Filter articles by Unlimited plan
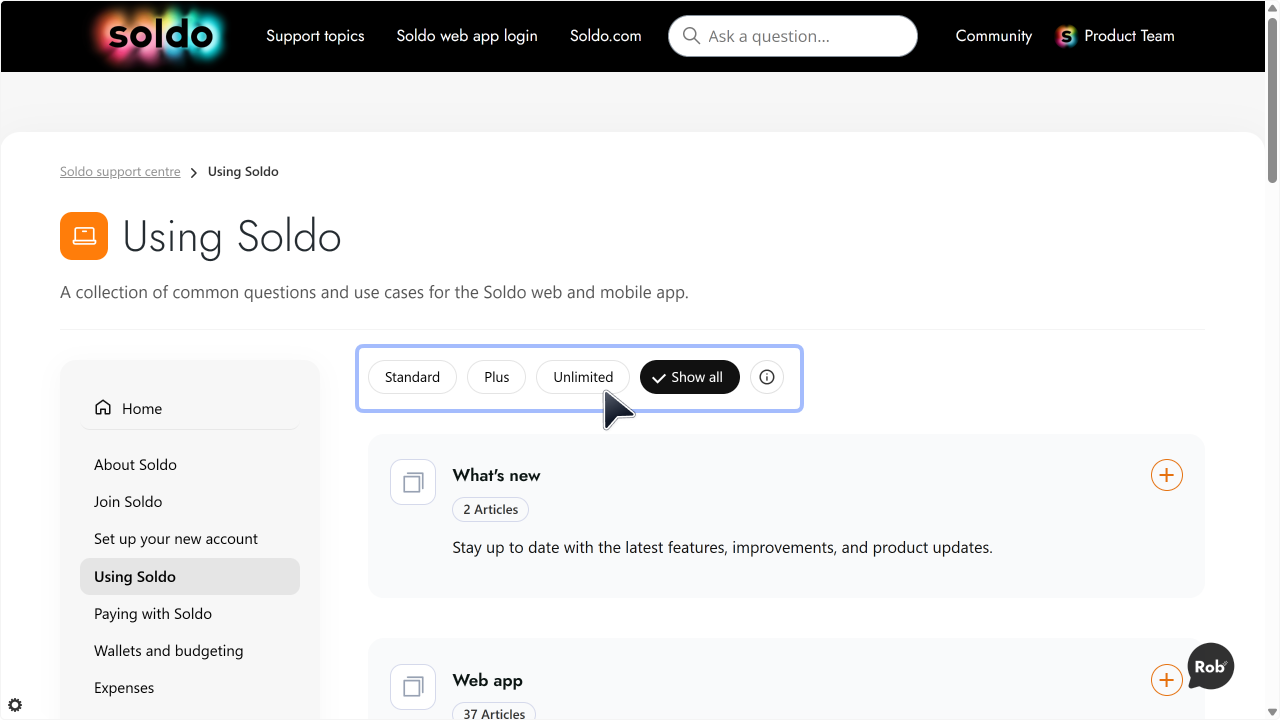The image size is (1280, 720). coord(583,377)
